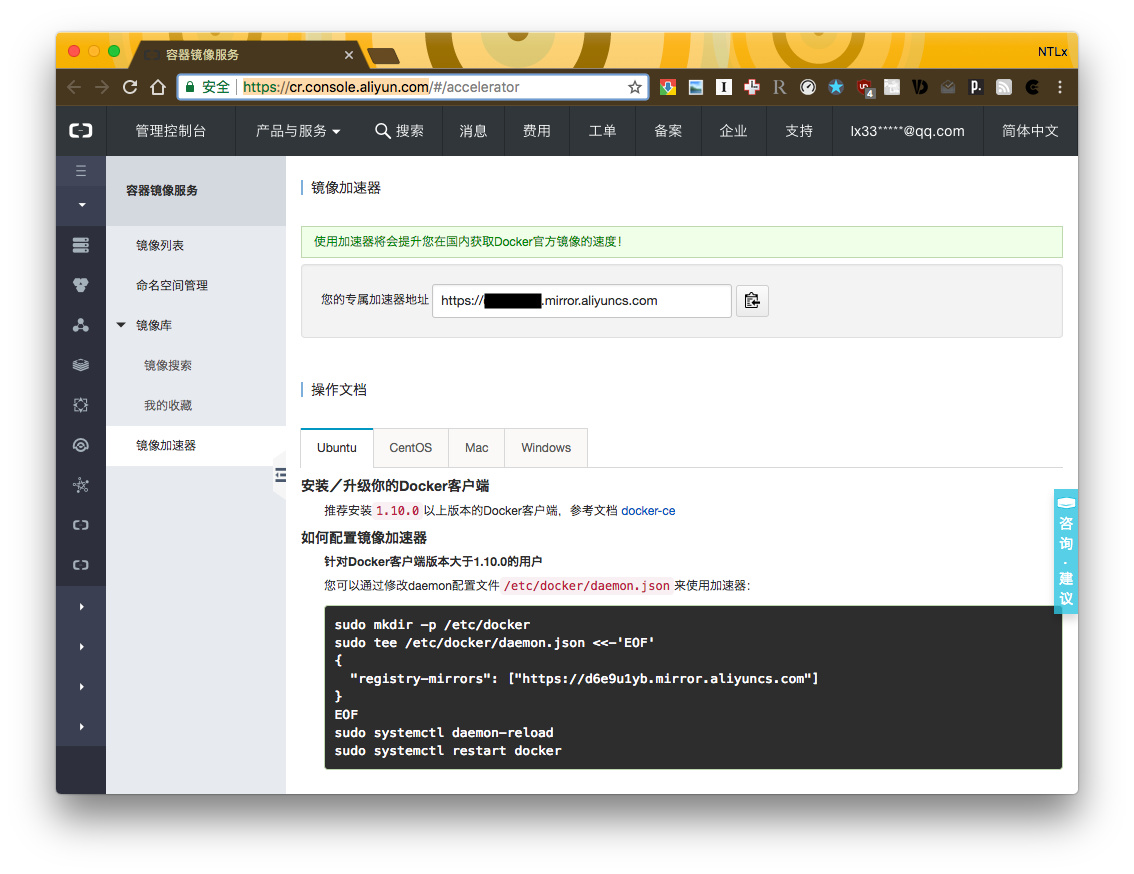Click the 'VD' extension icon
This screenshot has height=874, width=1134.
pyautogui.click(x=920, y=87)
